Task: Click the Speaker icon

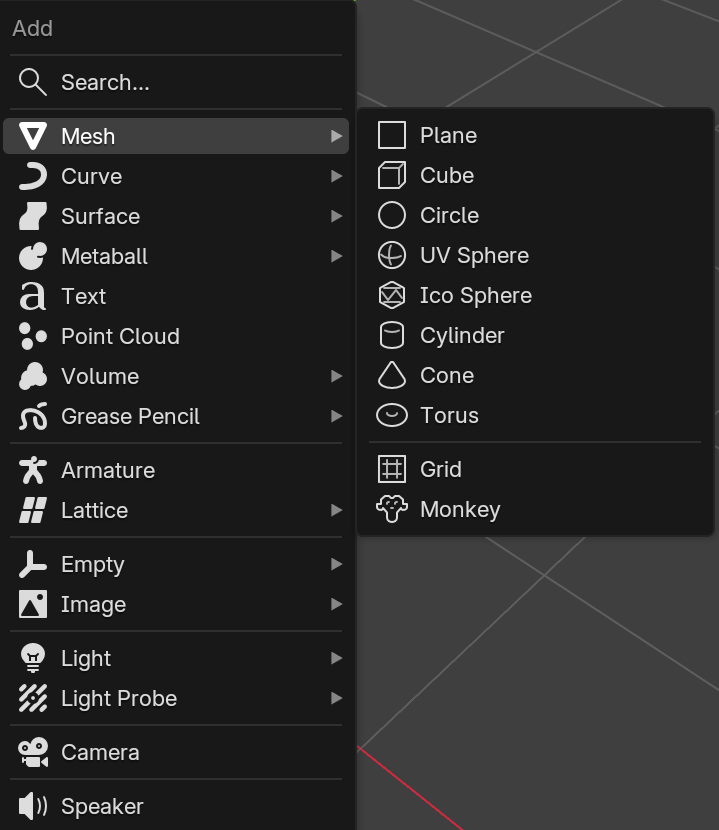Action: pos(33,806)
